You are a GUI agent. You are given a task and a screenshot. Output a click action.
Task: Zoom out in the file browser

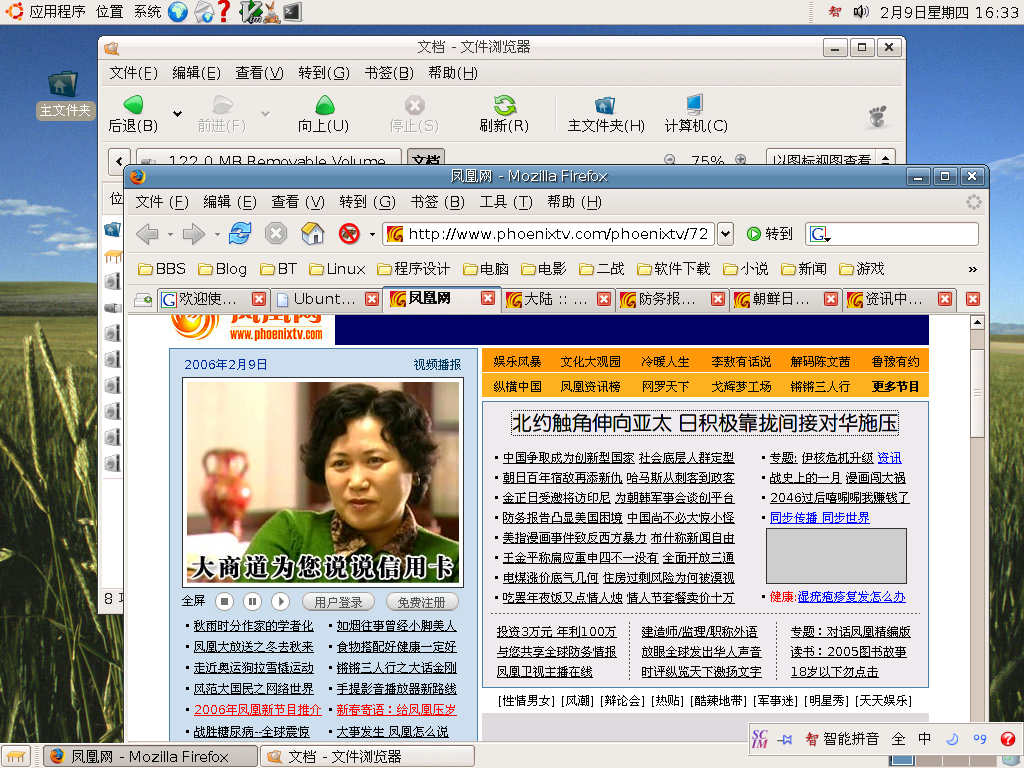[669, 159]
